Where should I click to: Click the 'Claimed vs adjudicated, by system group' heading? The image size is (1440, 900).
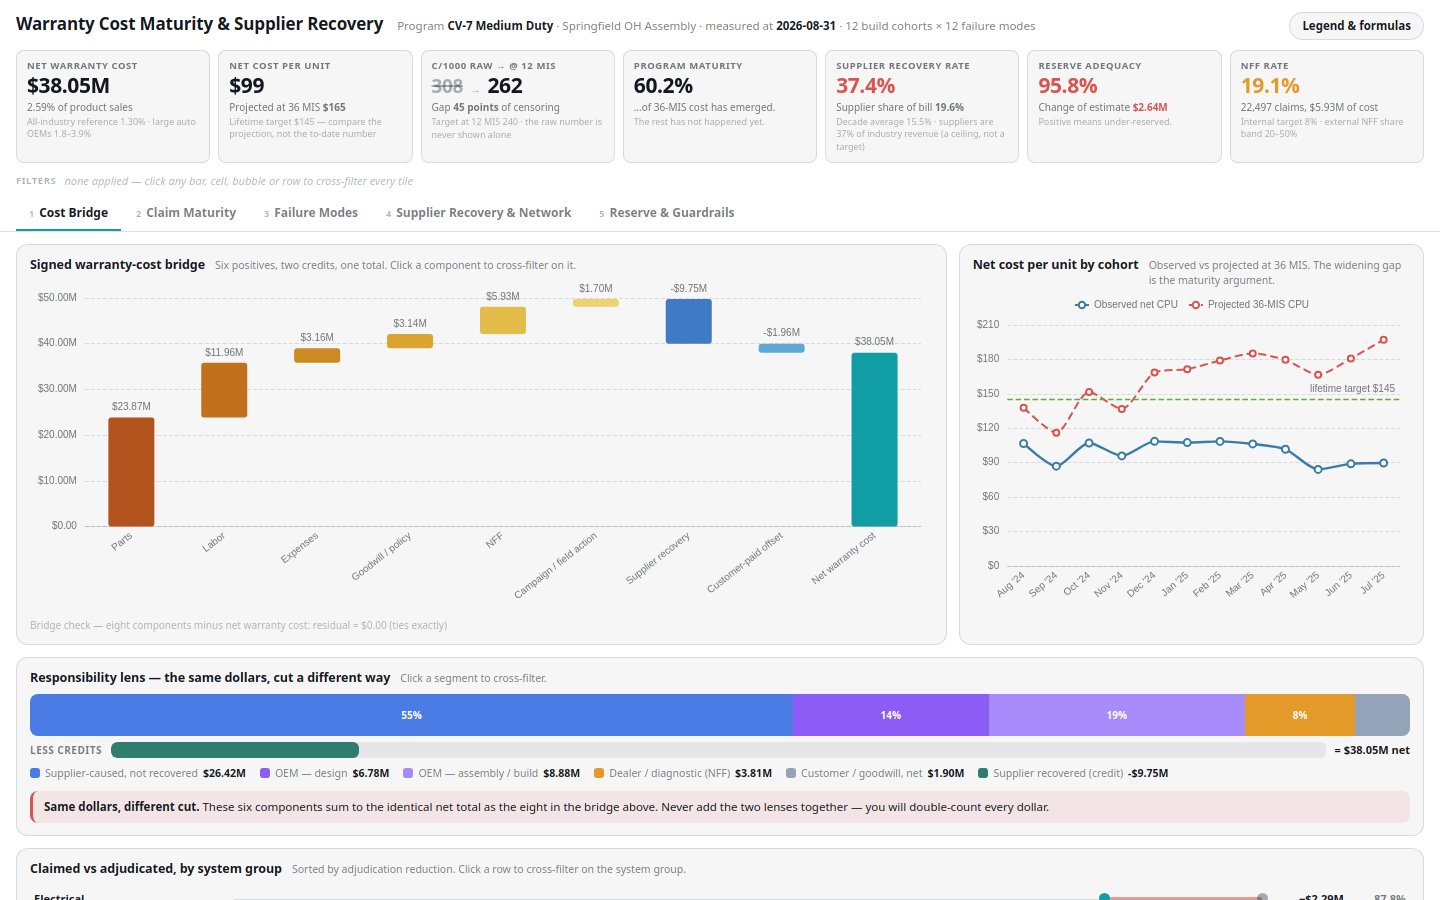(156, 869)
